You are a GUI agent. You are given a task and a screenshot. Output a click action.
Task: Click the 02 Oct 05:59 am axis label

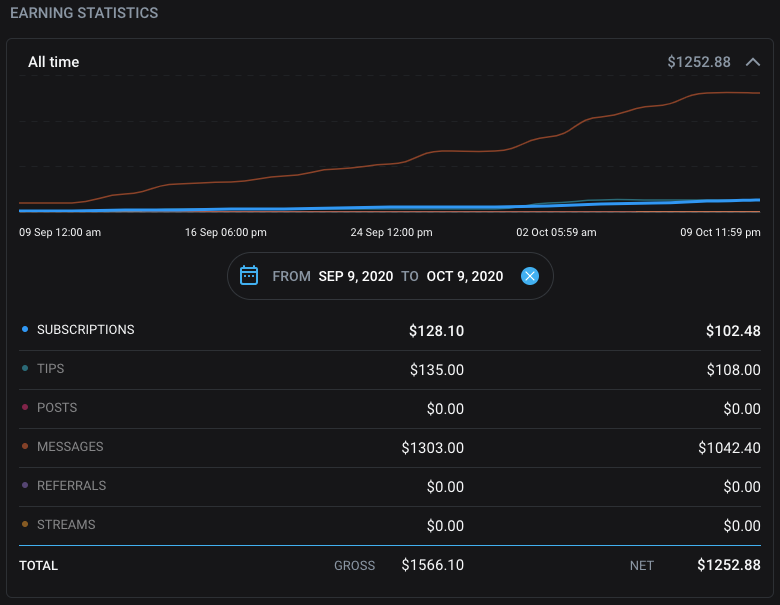tap(556, 232)
